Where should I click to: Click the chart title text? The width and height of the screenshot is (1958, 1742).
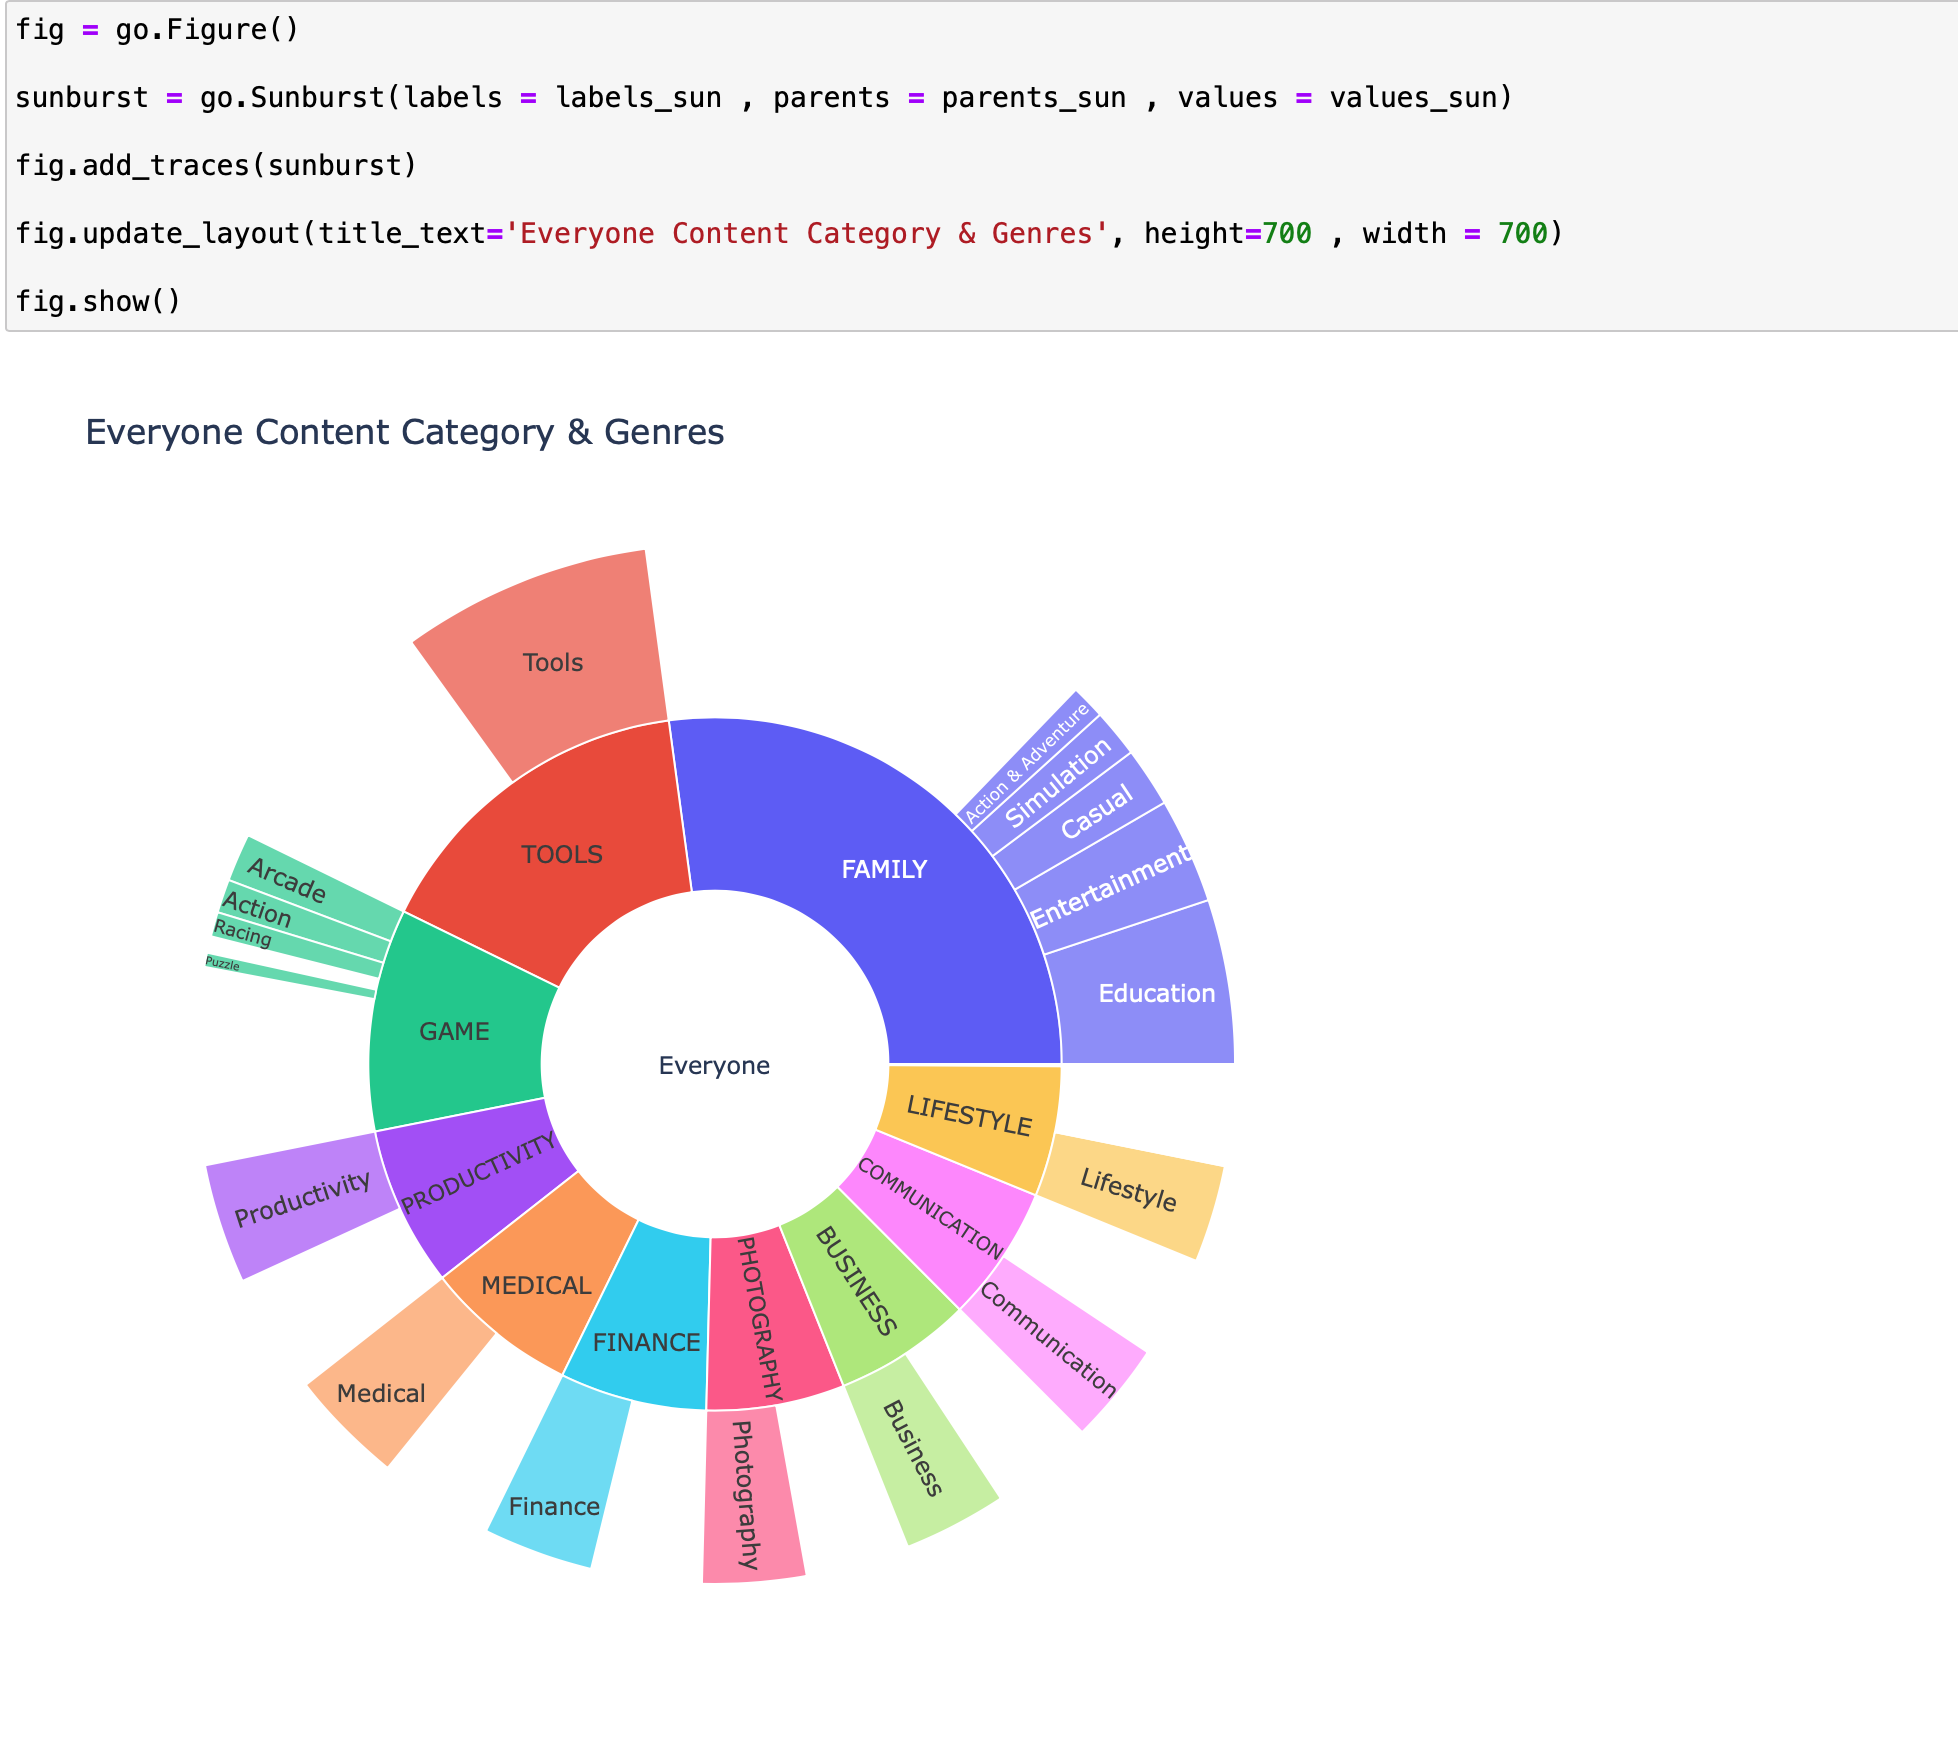pos(404,432)
